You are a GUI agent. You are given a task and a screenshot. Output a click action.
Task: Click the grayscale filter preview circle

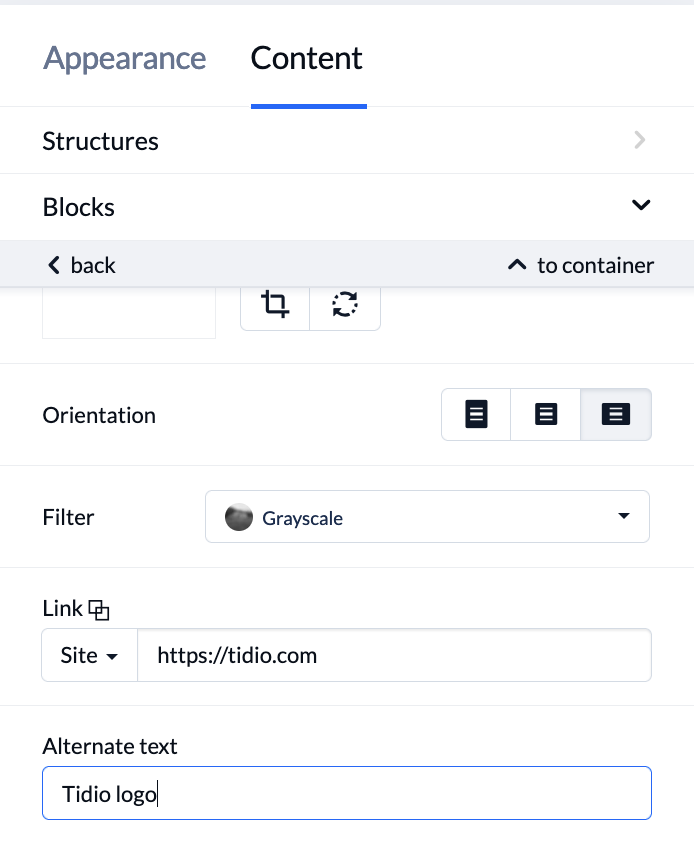click(239, 517)
